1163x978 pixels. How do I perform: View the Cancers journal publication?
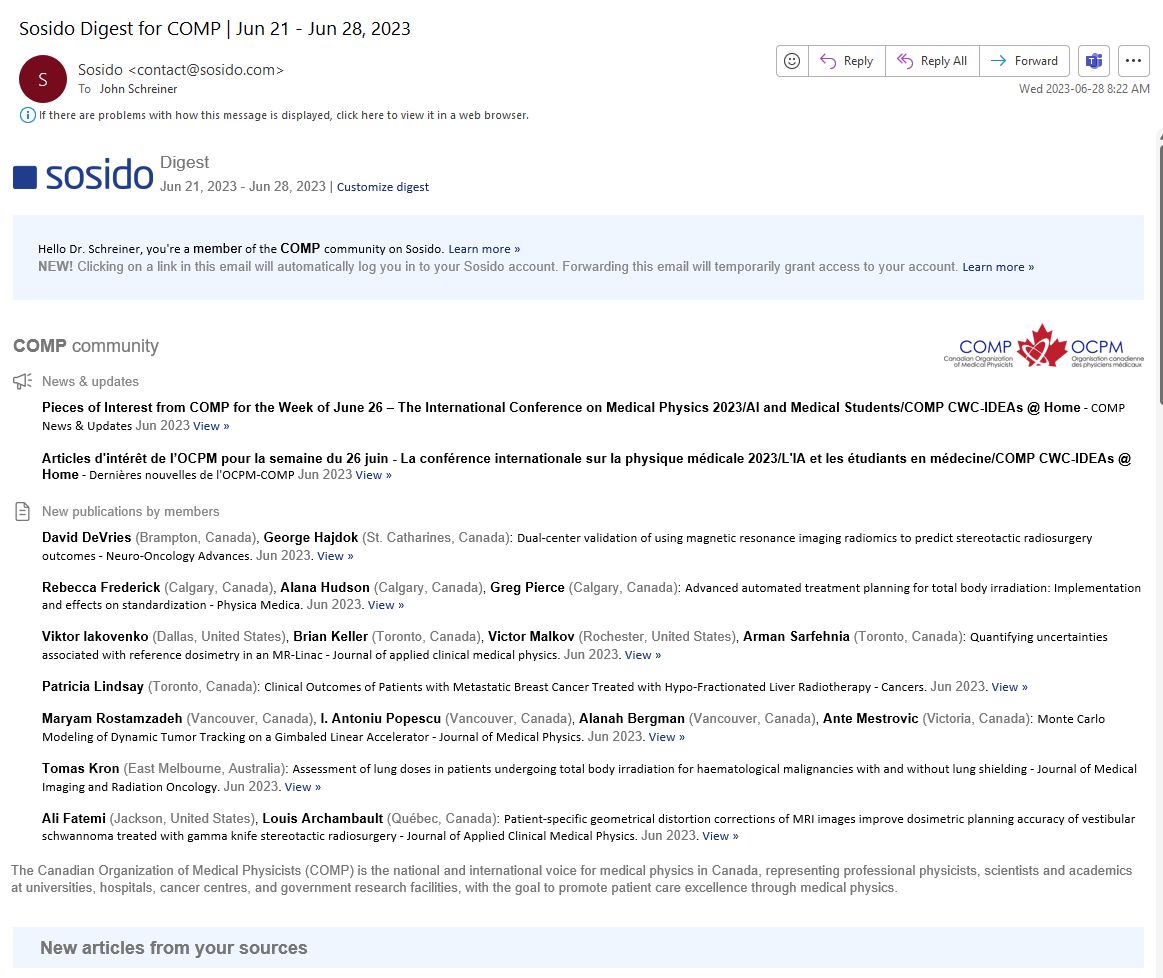1009,687
